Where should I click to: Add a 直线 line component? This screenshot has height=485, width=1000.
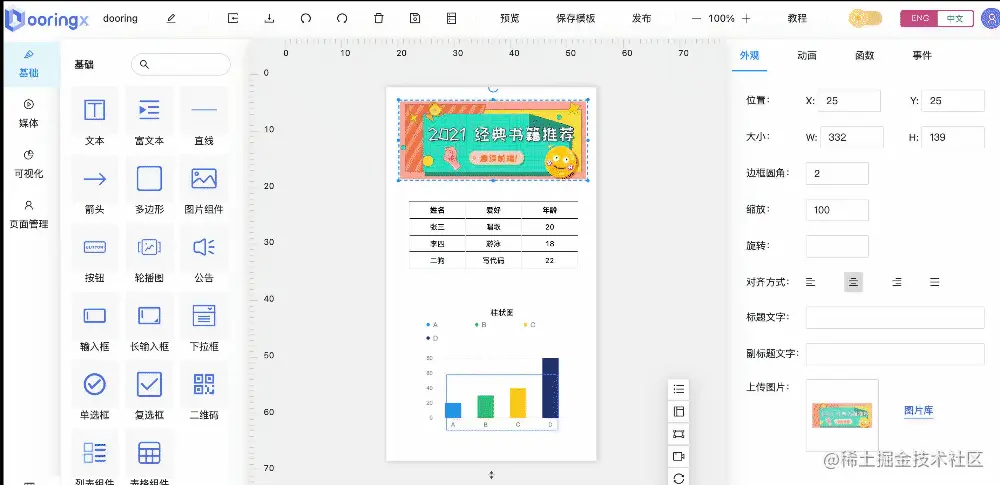click(204, 119)
